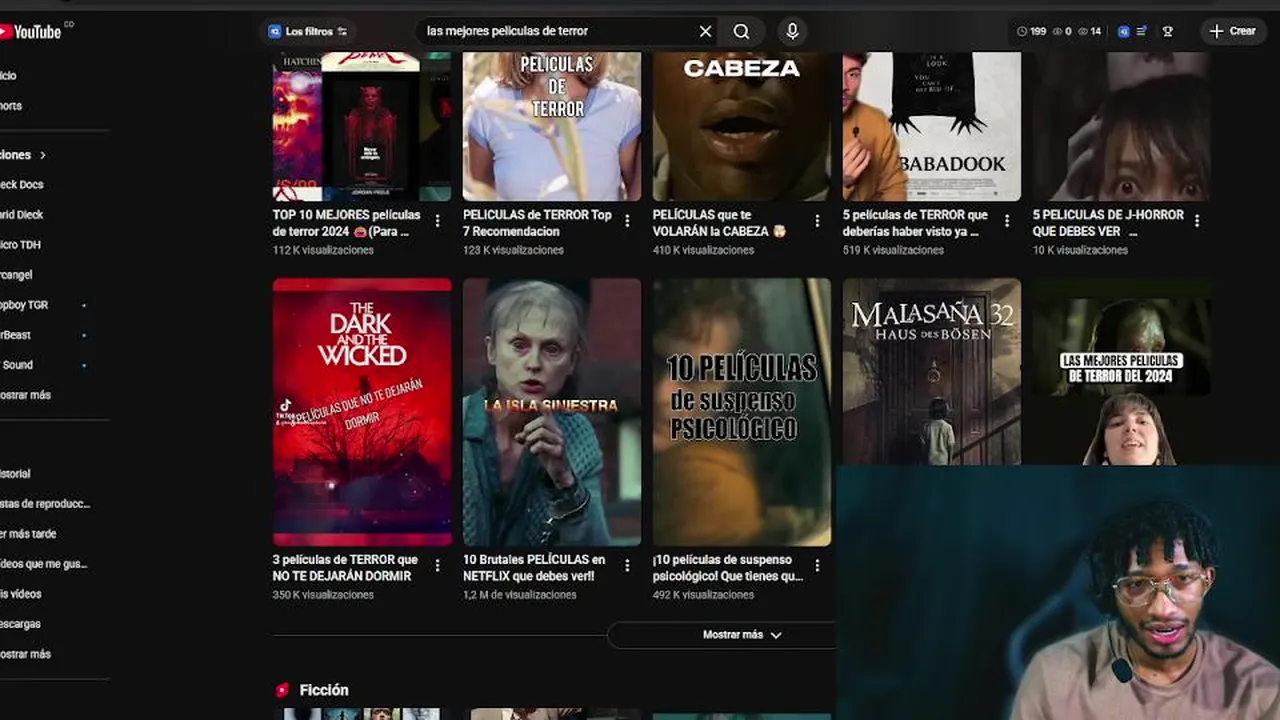The width and height of the screenshot is (1280, 720).
Task: Click the Ficción section icon
Action: (282, 690)
